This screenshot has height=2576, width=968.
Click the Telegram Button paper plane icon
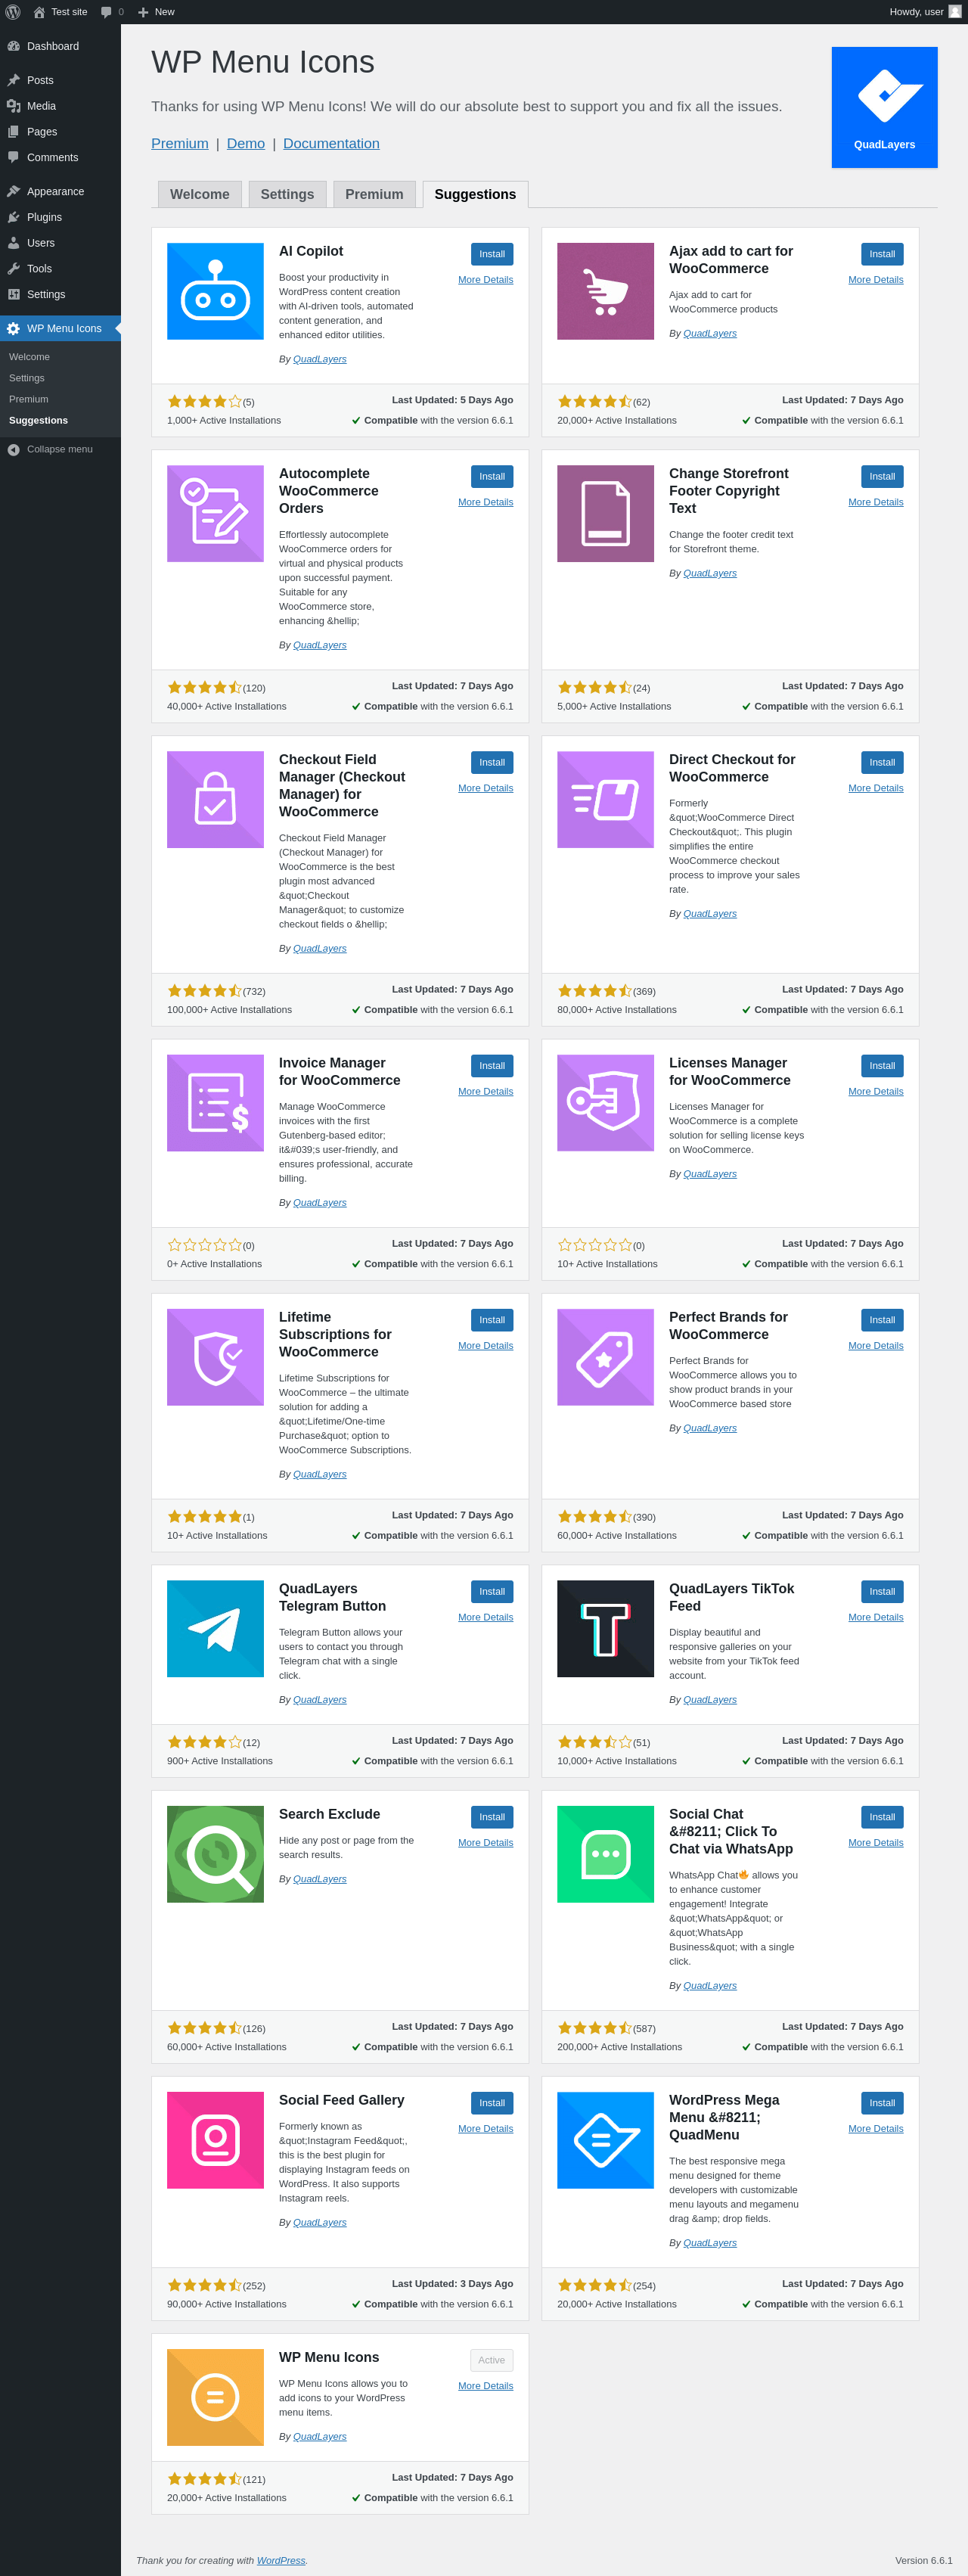click(x=215, y=1628)
